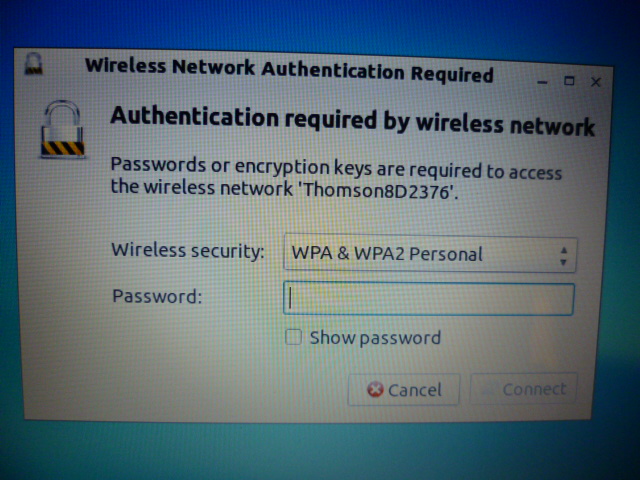Focus the Password input field

[x=429, y=299]
